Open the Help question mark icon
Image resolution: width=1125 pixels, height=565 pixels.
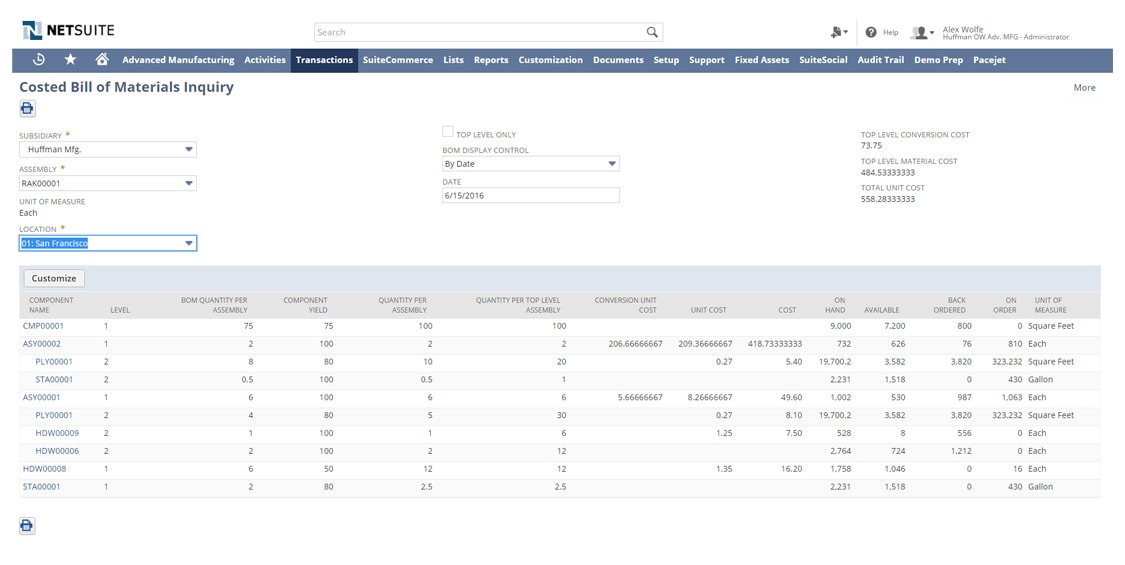[x=871, y=32]
